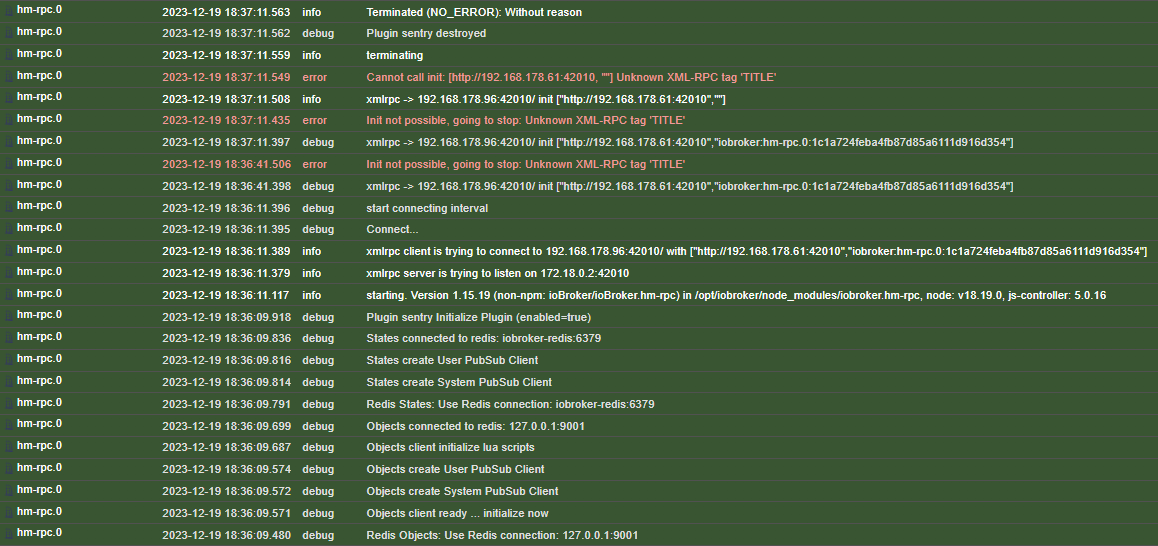Click 'starting. Version 1.15.19' message
The height and width of the screenshot is (546, 1158).
(x=736, y=296)
